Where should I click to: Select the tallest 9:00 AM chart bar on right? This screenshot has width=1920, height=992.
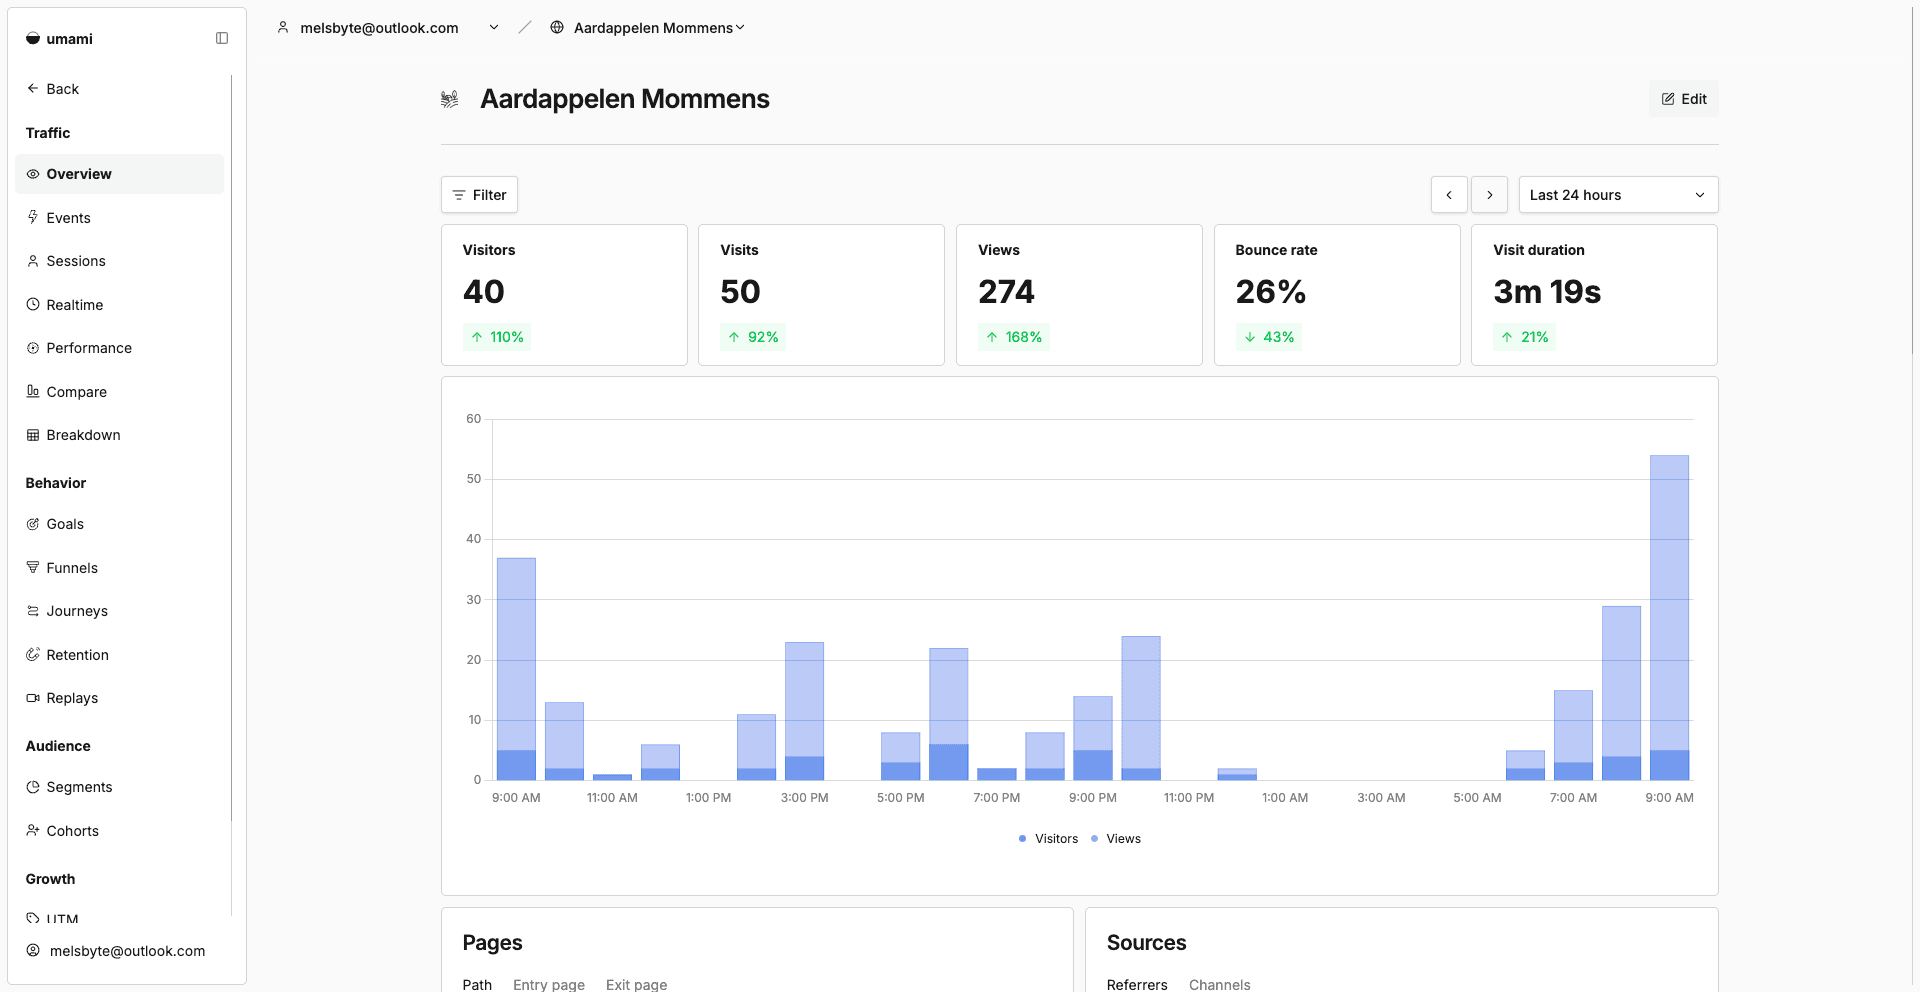[x=1669, y=617]
